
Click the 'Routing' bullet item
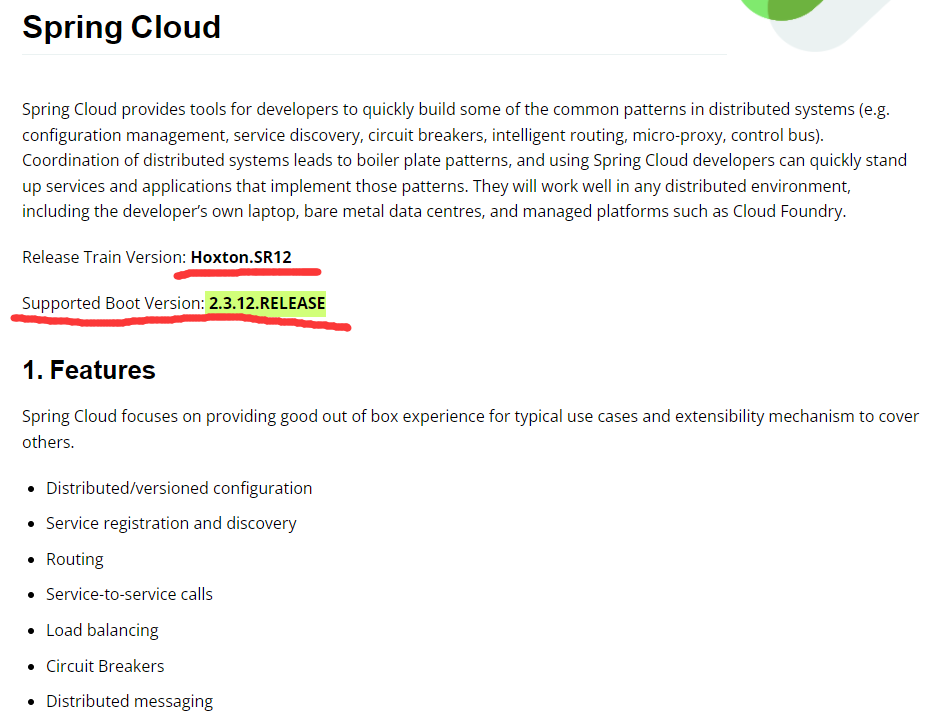pos(75,559)
